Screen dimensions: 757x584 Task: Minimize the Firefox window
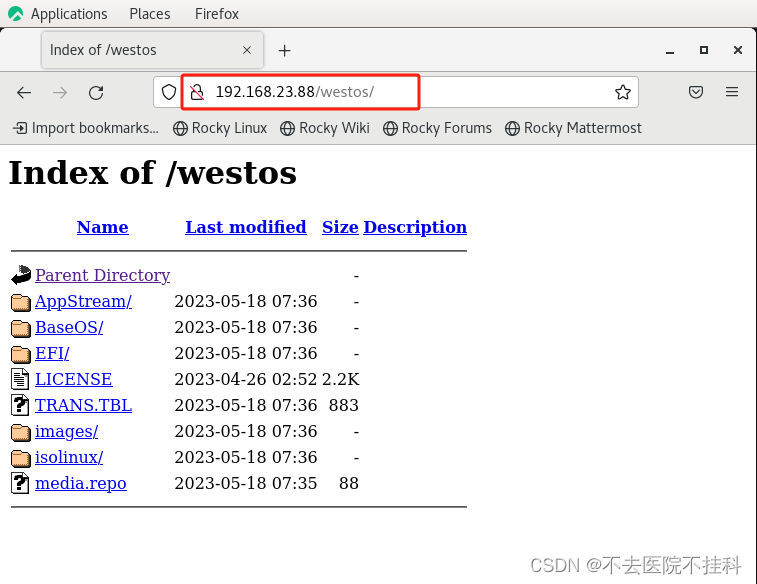pyautogui.click(x=670, y=50)
